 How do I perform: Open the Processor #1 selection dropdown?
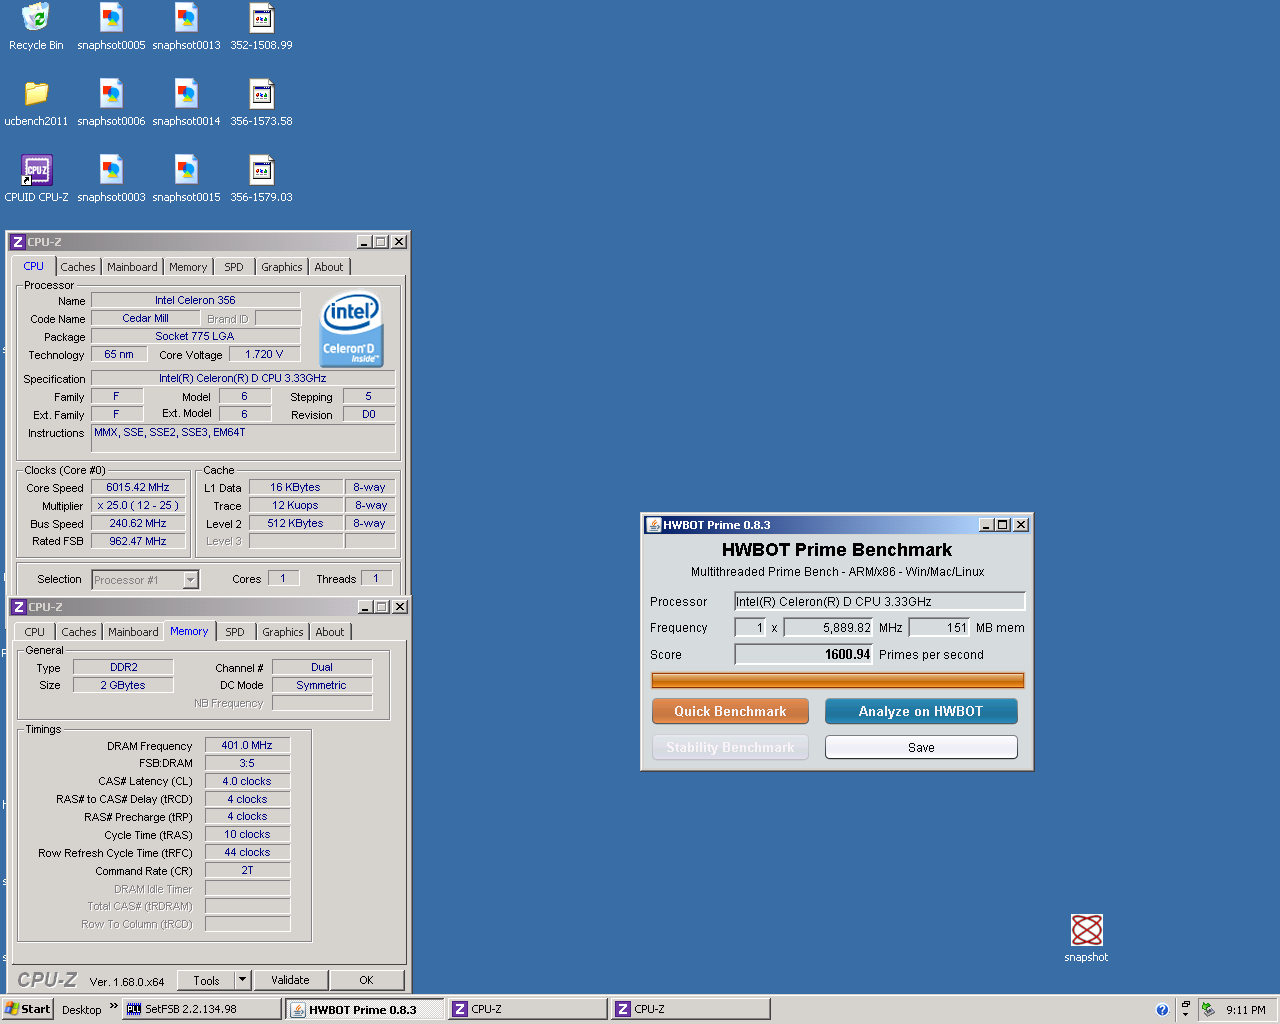tap(191, 580)
